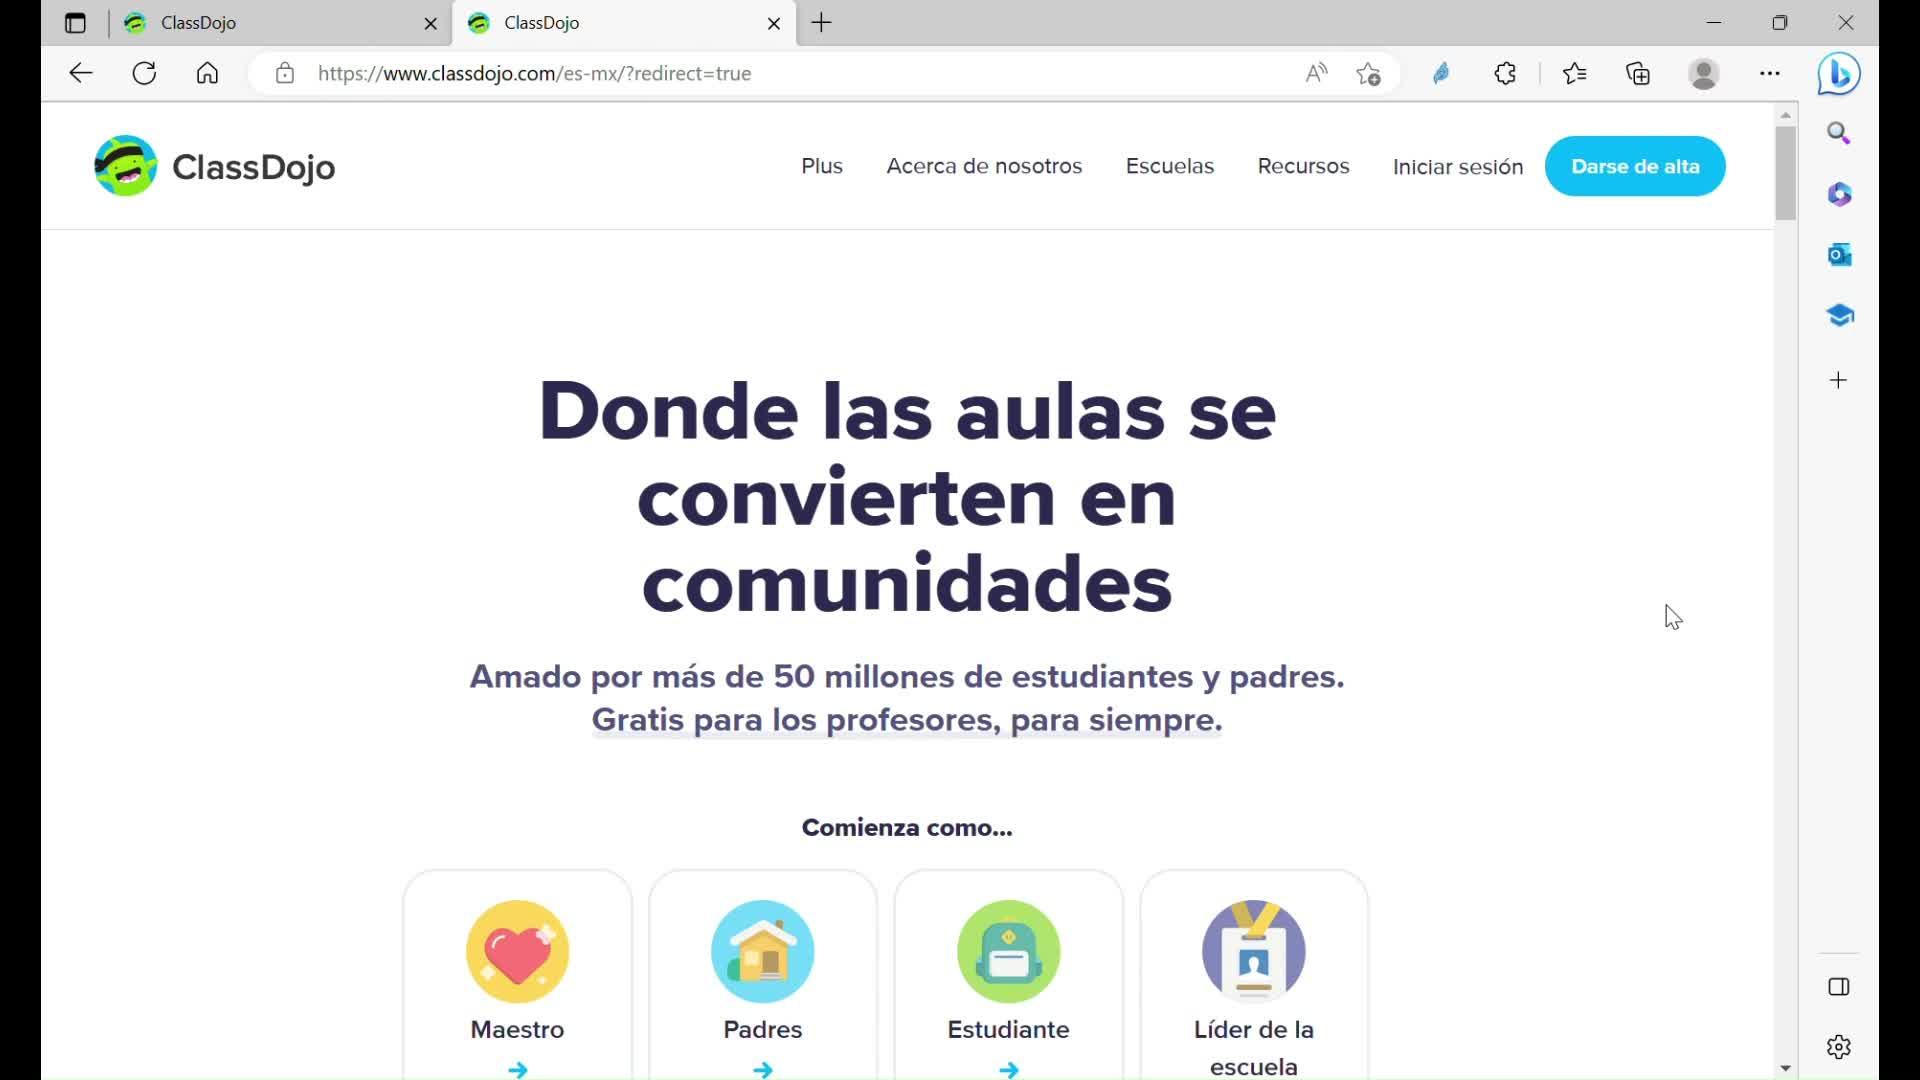Click the ClassDojo monster logo
Viewport: 1920px width, 1080px height.
tap(126, 166)
